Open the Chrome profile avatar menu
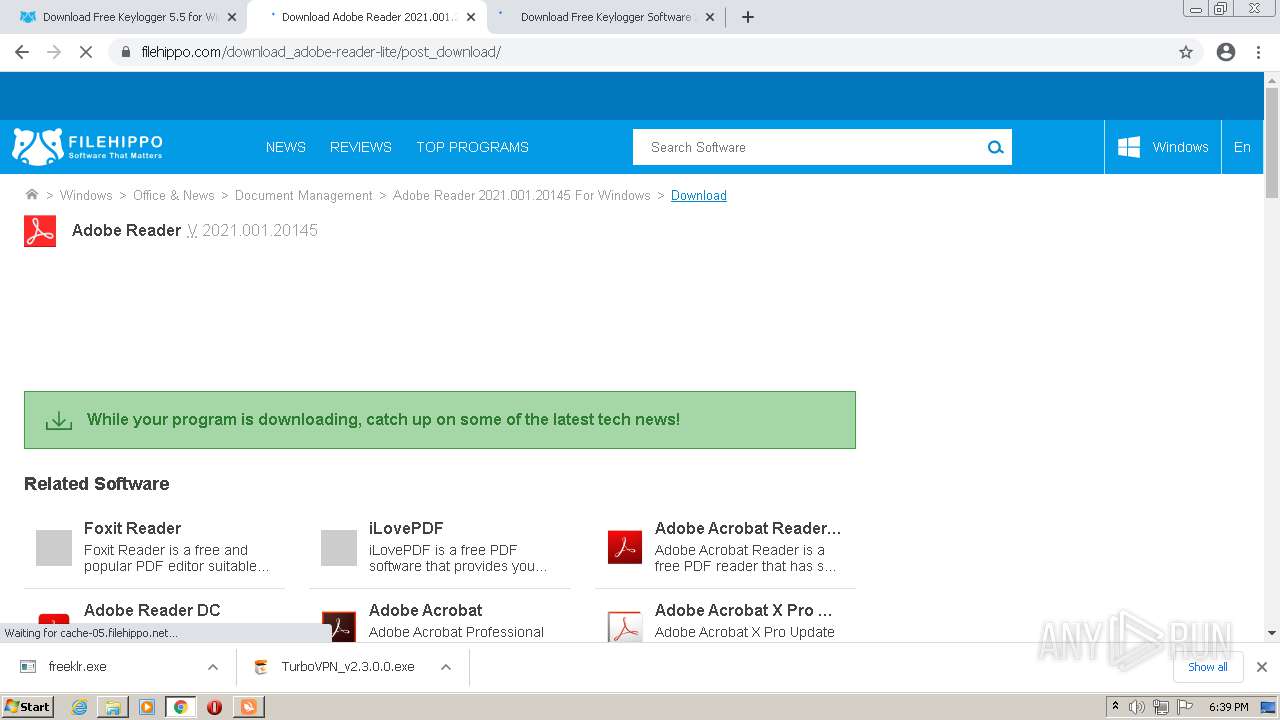Image resolution: width=1280 pixels, height=720 pixels. point(1226,52)
